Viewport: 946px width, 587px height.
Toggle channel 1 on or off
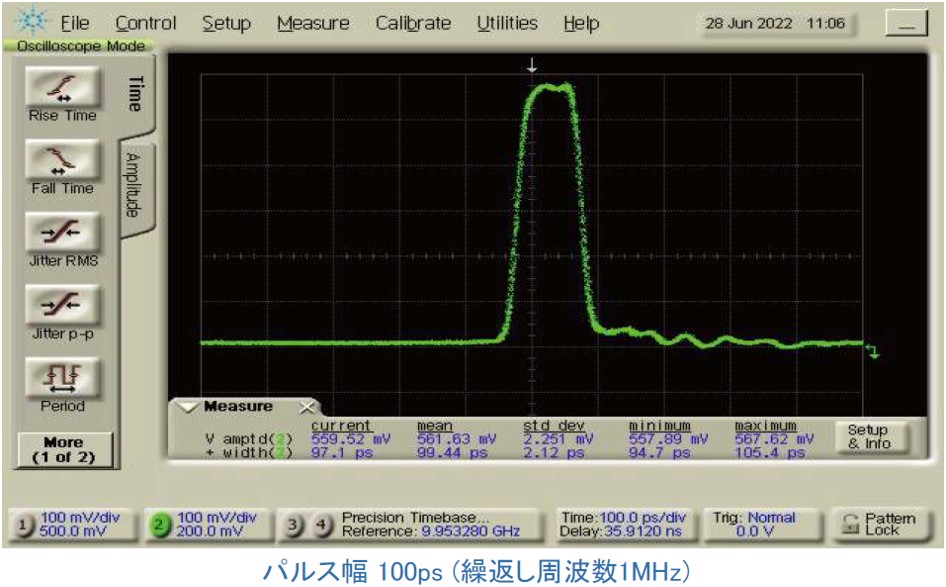[x=22, y=525]
